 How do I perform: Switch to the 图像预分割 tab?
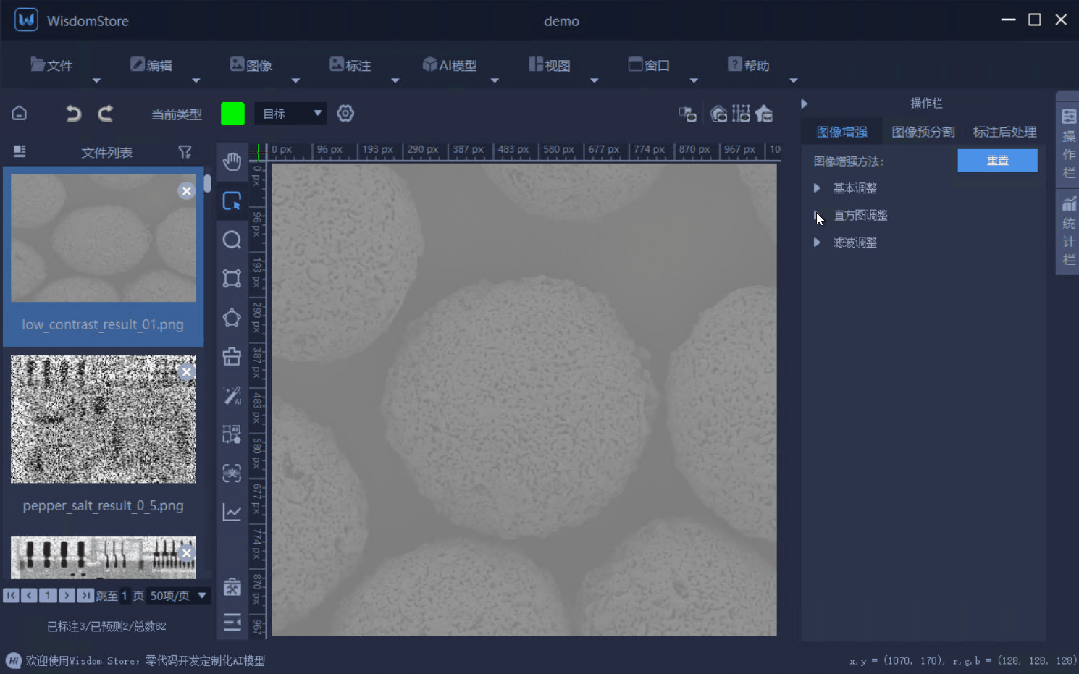point(923,132)
